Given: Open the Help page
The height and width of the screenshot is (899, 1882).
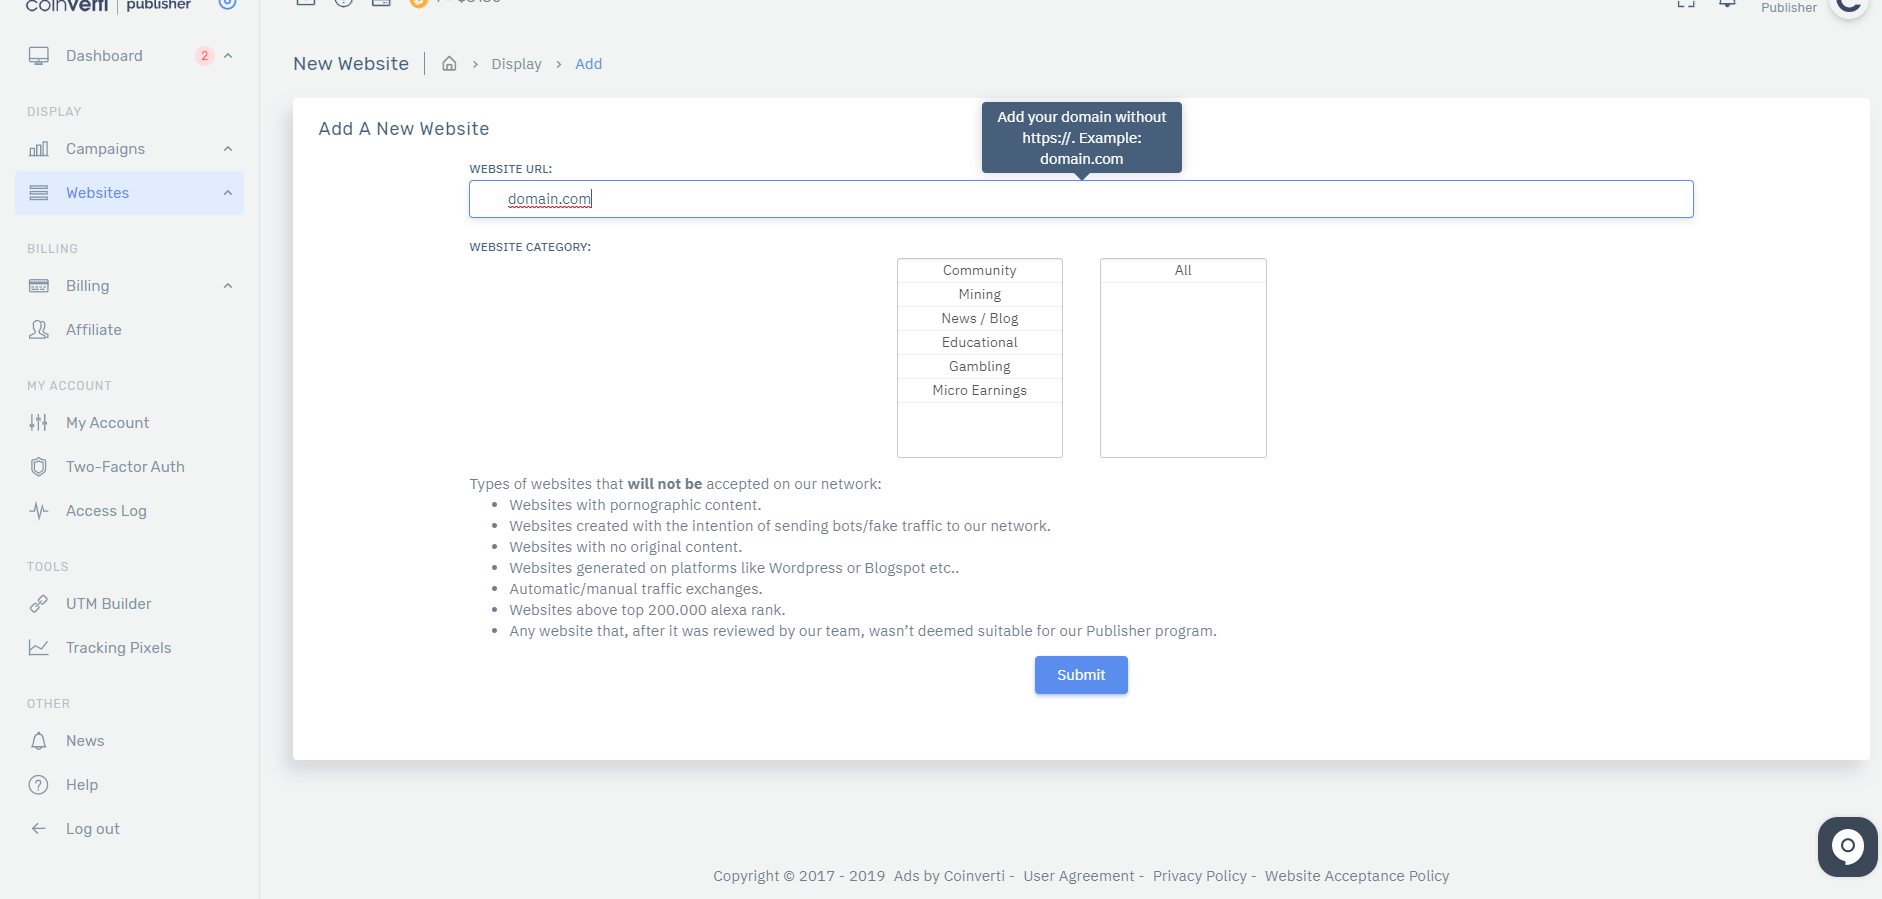Looking at the screenshot, I should click(x=82, y=785).
